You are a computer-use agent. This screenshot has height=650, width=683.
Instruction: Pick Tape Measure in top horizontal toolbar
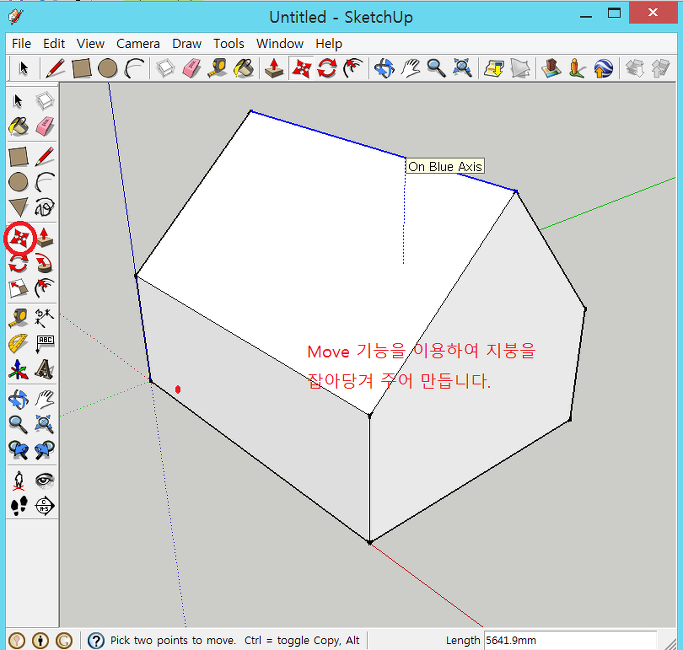coord(217,68)
